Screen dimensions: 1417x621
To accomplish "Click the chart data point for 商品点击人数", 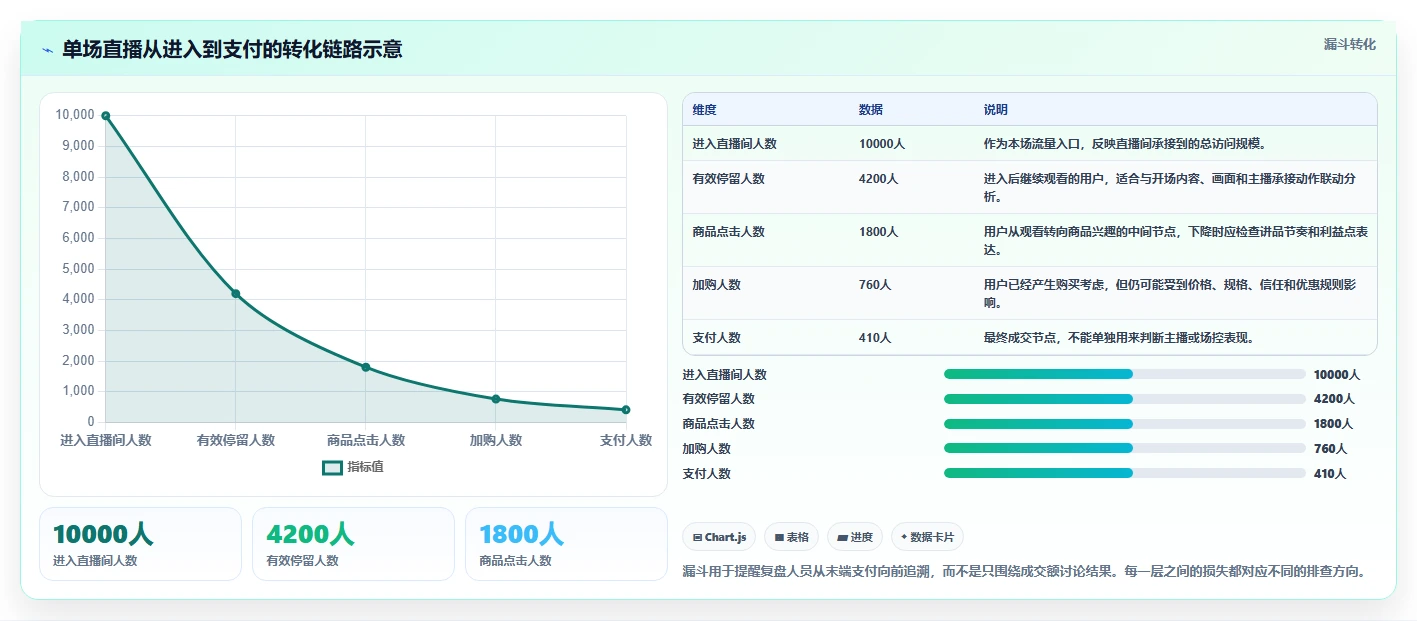I will pos(365,367).
